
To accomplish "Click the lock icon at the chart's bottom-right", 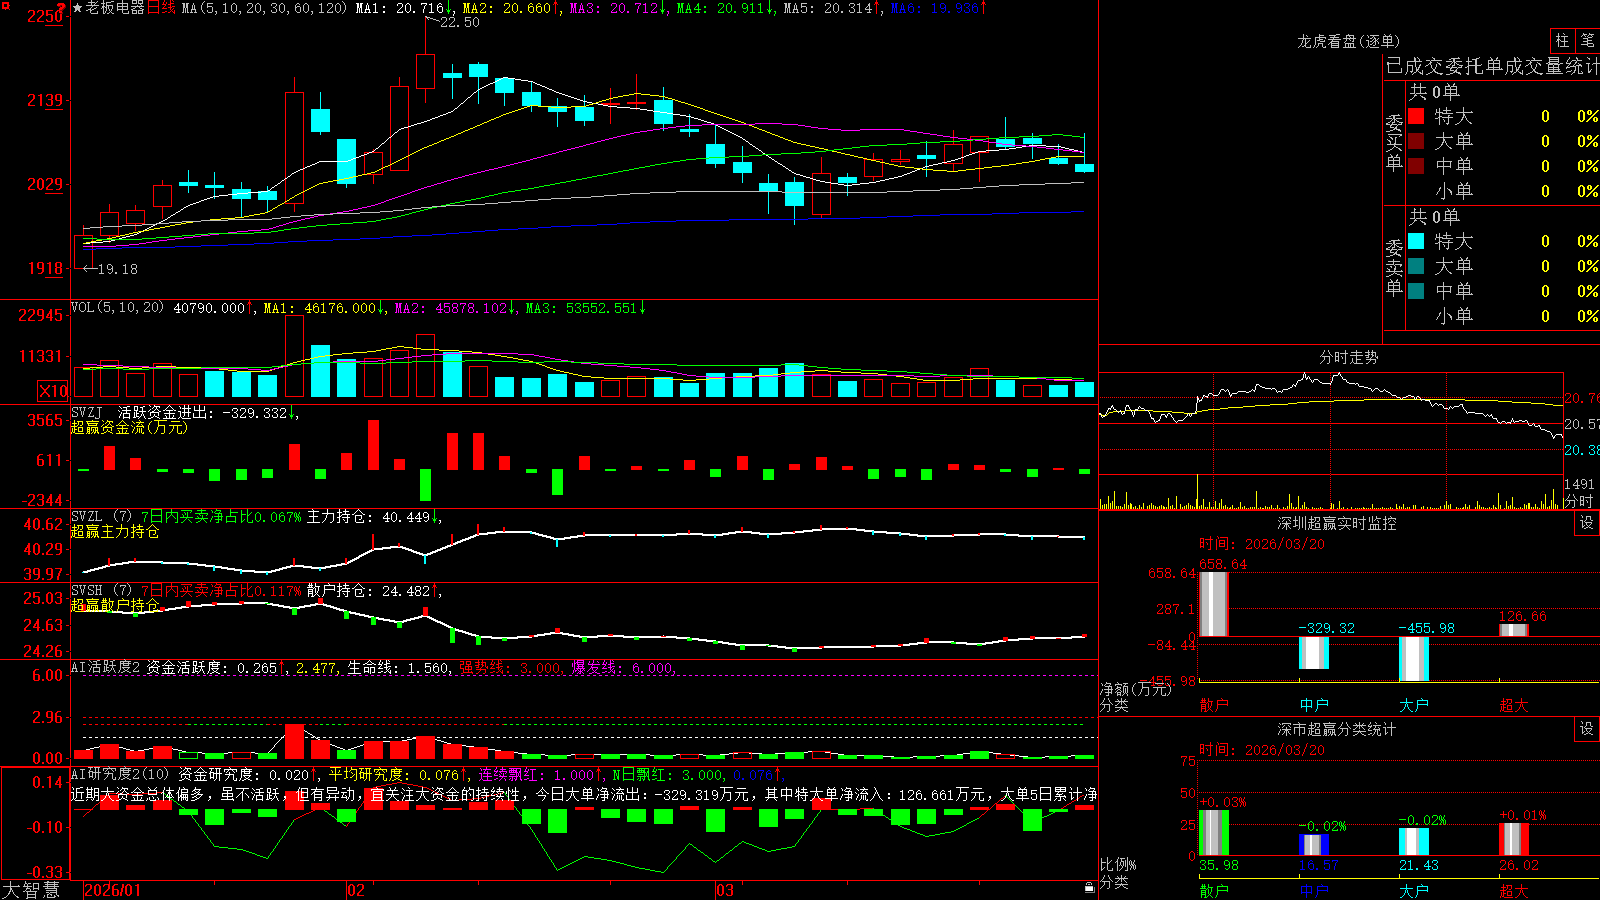I will pyautogui.click(x=1089, y=887).
